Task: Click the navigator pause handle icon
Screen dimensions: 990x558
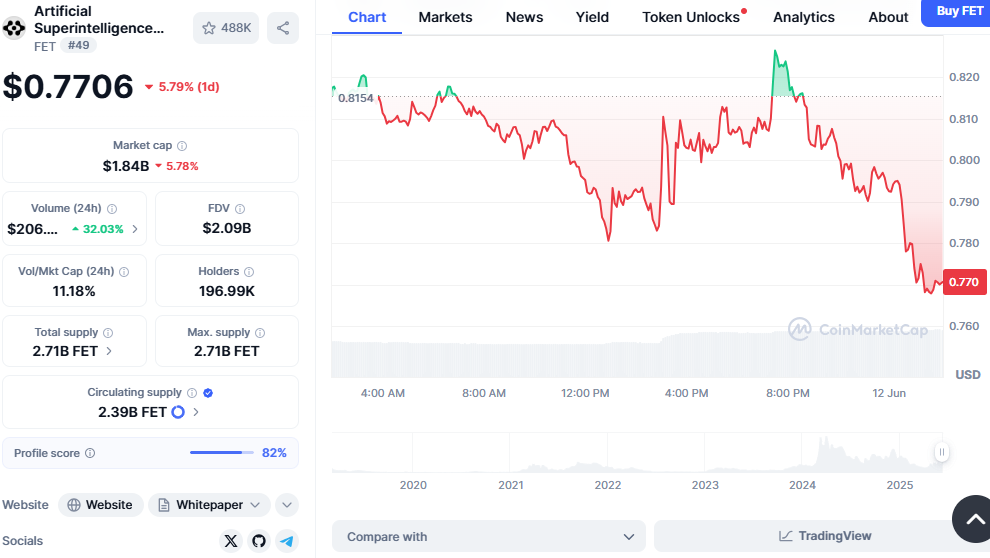Action: (x=941, y=452)
